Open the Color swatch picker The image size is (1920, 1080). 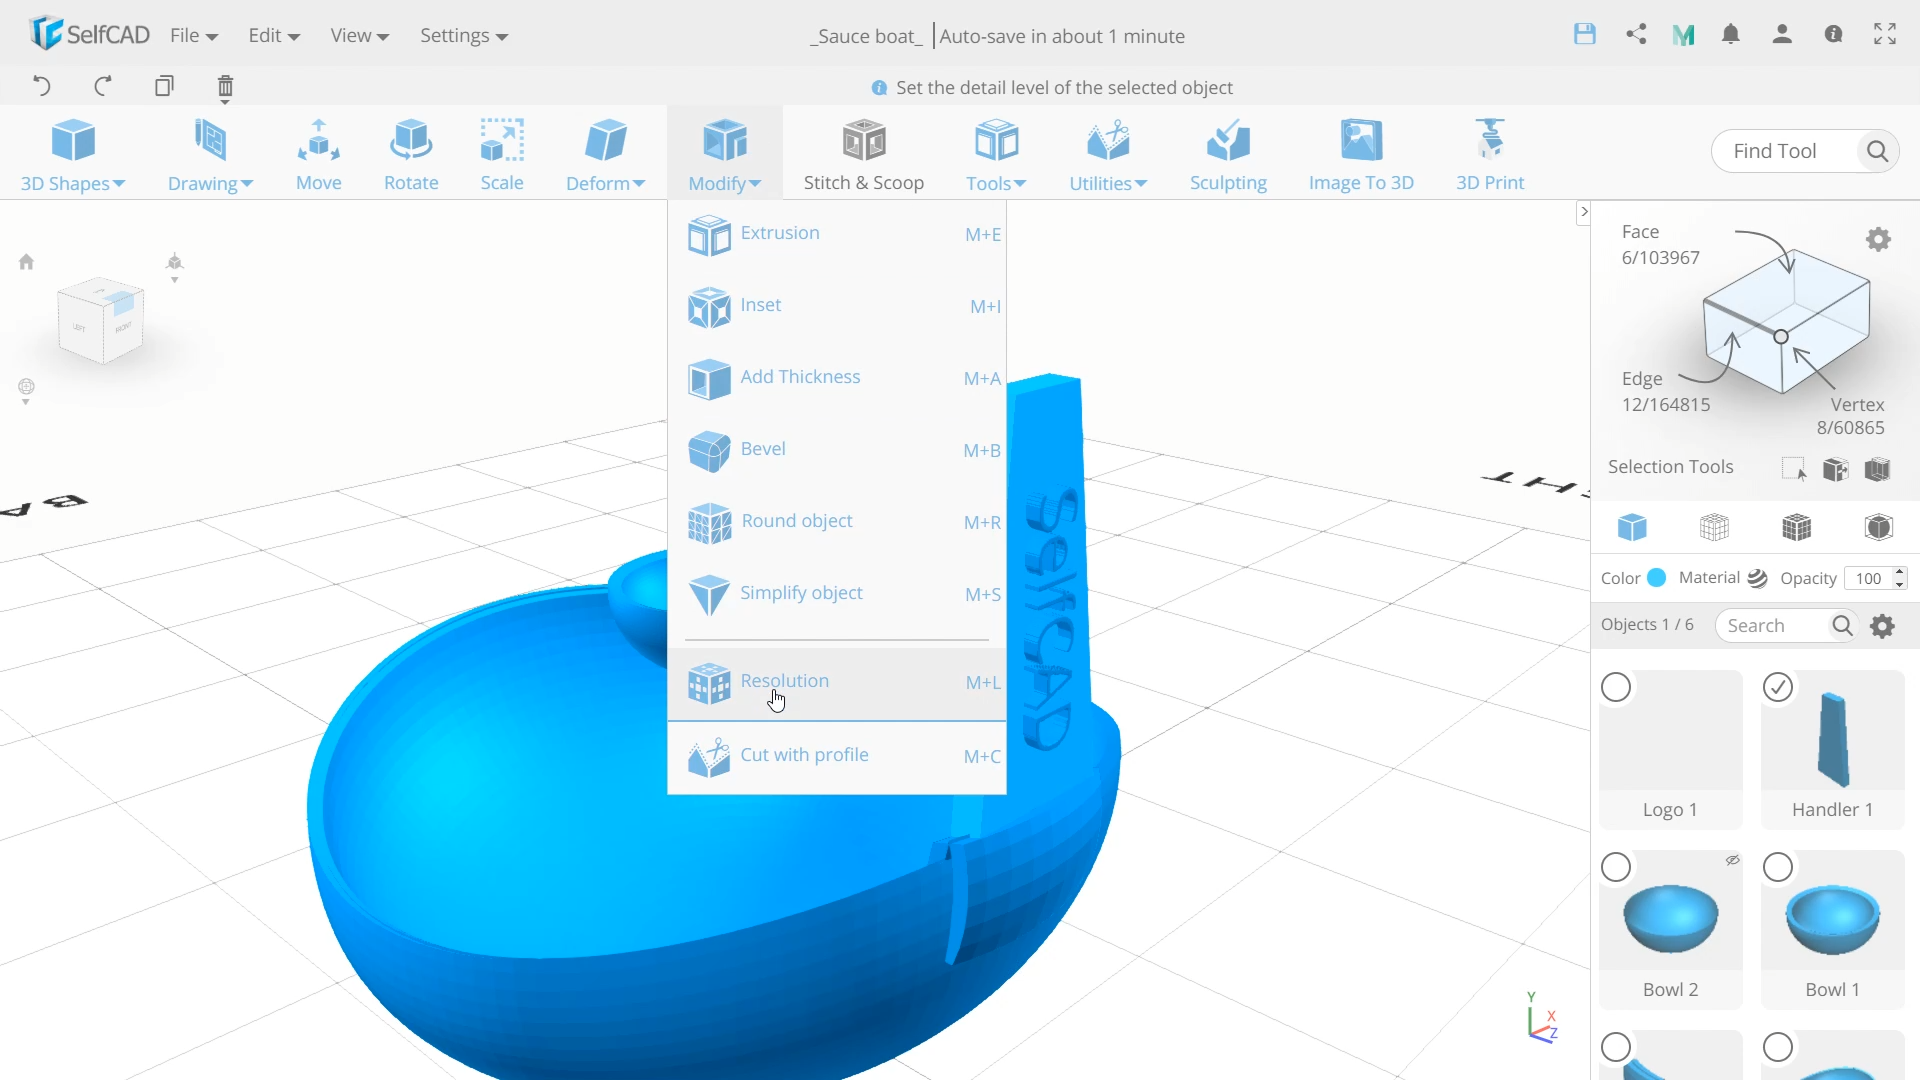1657,578
